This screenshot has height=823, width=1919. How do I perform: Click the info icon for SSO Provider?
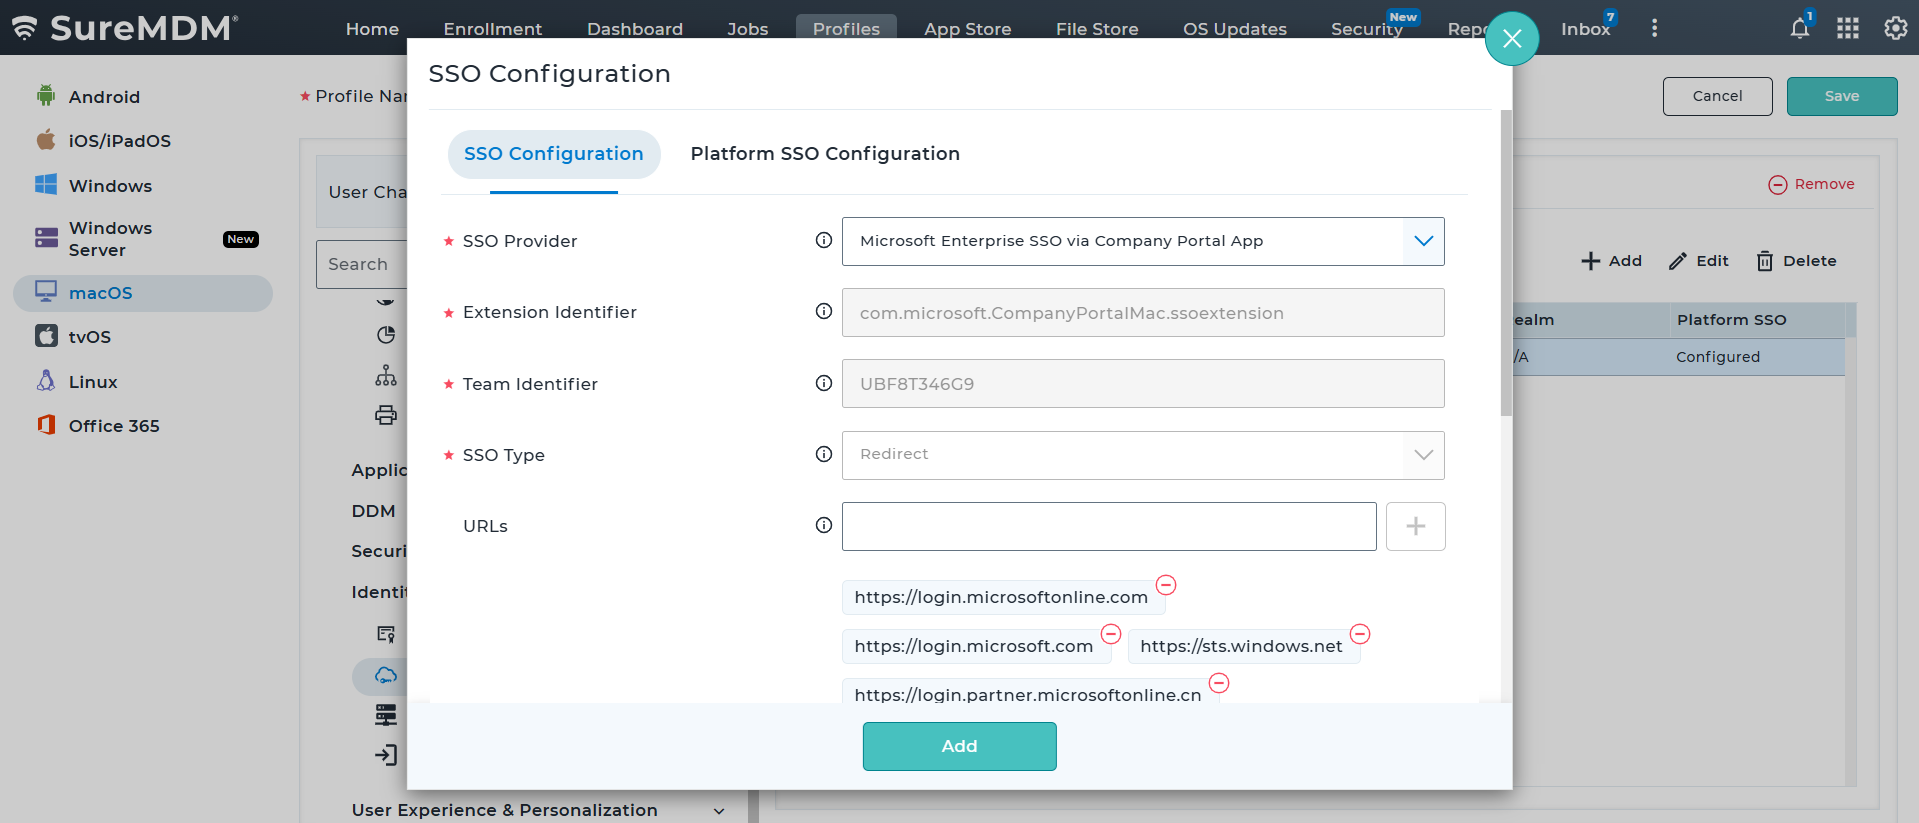(x=824, y=240)
